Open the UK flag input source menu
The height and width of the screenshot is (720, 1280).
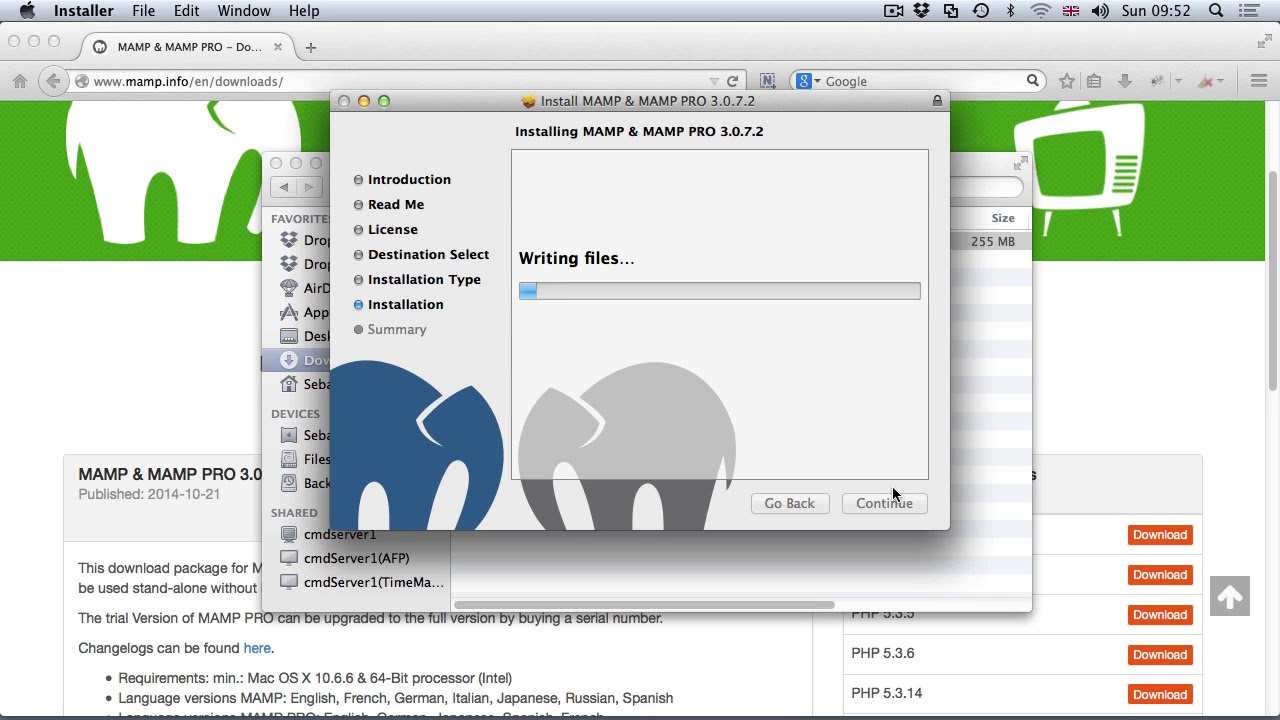click(1071, 11)
